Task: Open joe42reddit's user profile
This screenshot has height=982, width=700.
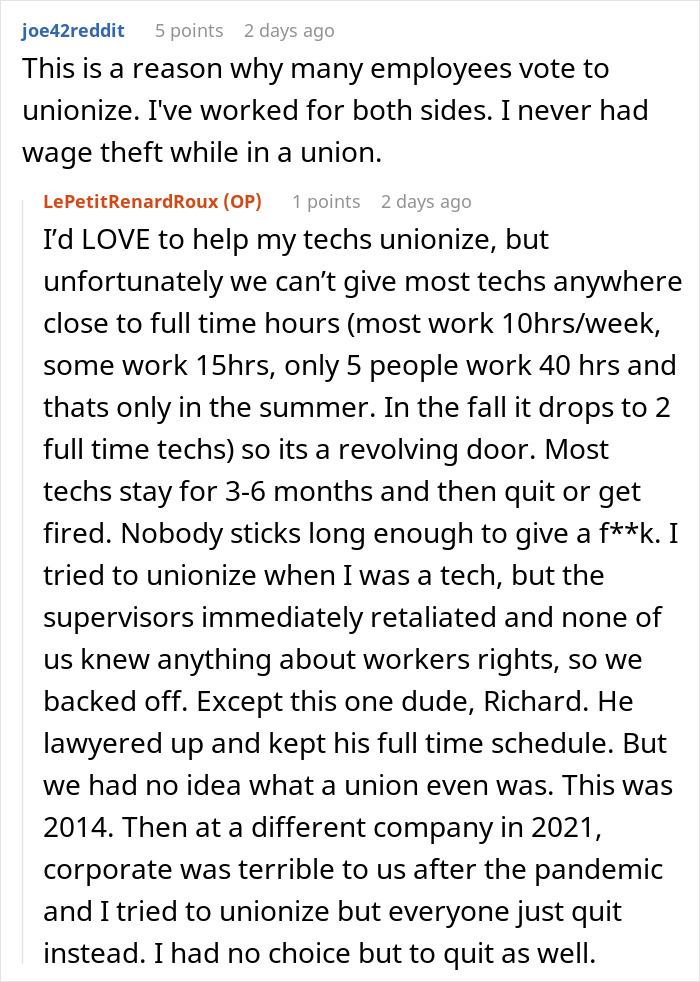Action: [x=73, y=30]
